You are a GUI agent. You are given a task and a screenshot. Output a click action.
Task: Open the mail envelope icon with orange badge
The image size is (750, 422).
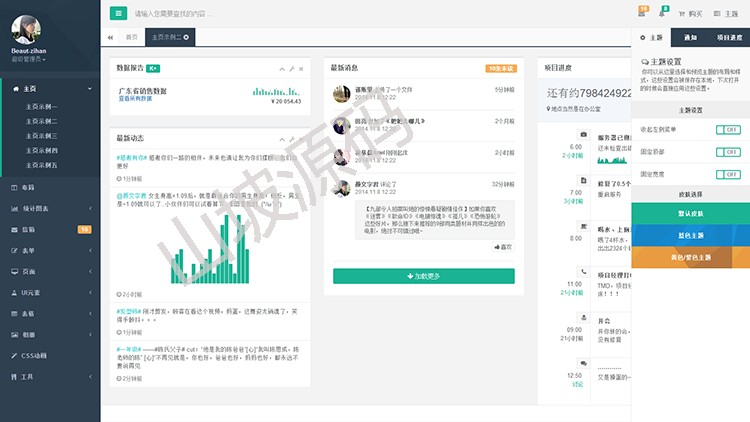(x=642, y=13)
